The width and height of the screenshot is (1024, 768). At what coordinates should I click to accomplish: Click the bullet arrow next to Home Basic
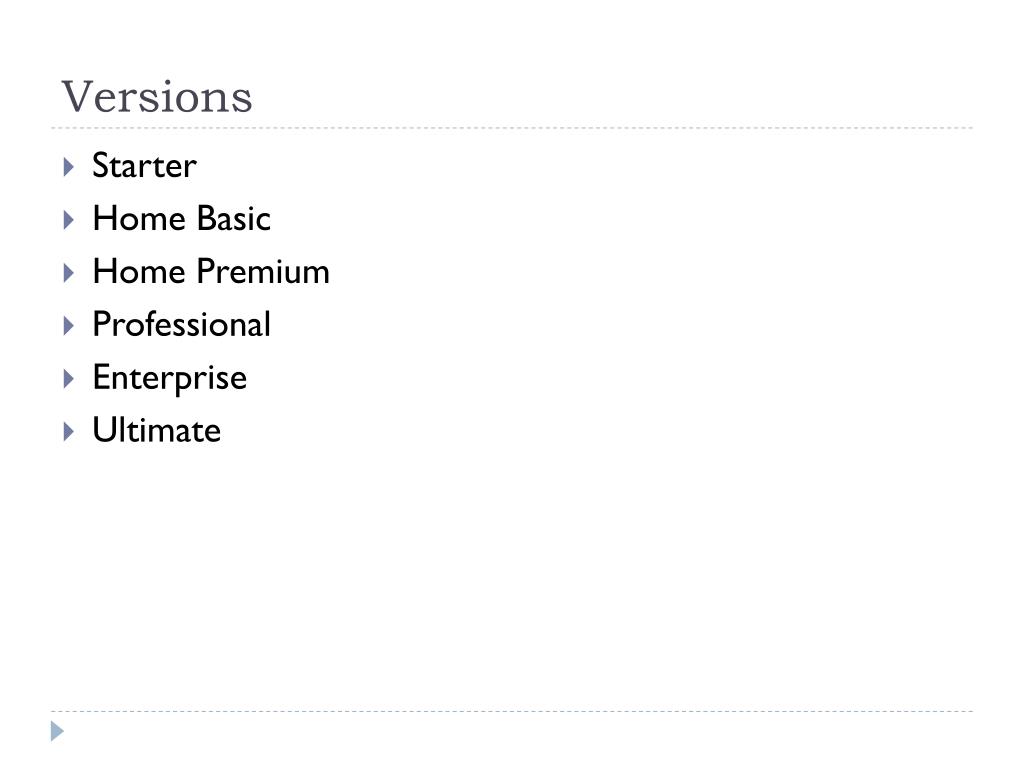pyautogui.click(x=68, y=219)
